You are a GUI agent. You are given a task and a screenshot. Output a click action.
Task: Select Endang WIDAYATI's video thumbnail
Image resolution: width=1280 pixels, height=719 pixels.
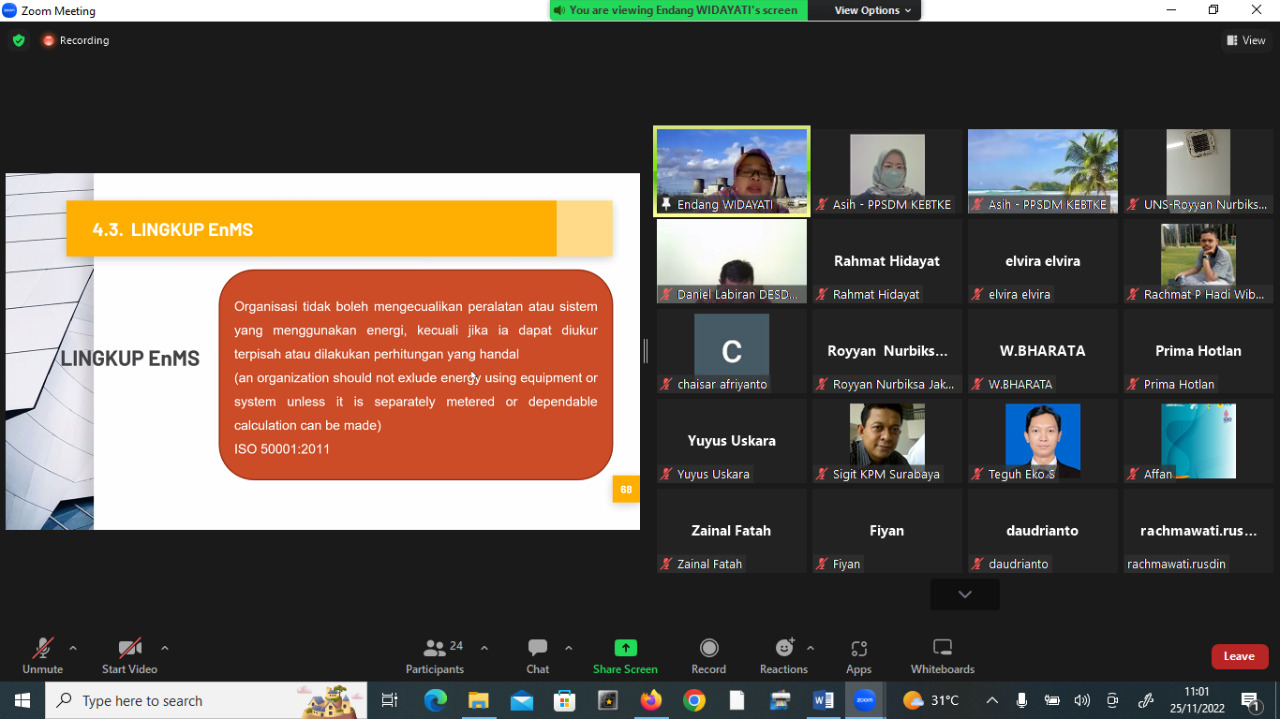tap(731, 170)
